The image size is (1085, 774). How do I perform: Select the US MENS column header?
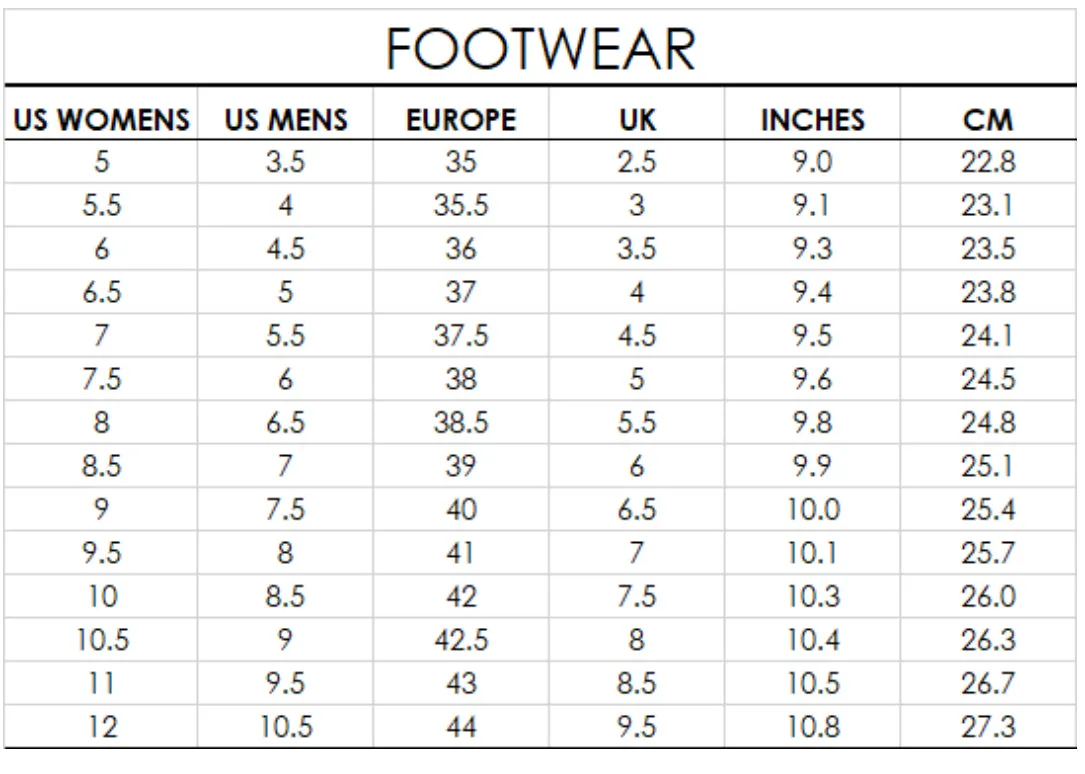click(x=286, y=120)
